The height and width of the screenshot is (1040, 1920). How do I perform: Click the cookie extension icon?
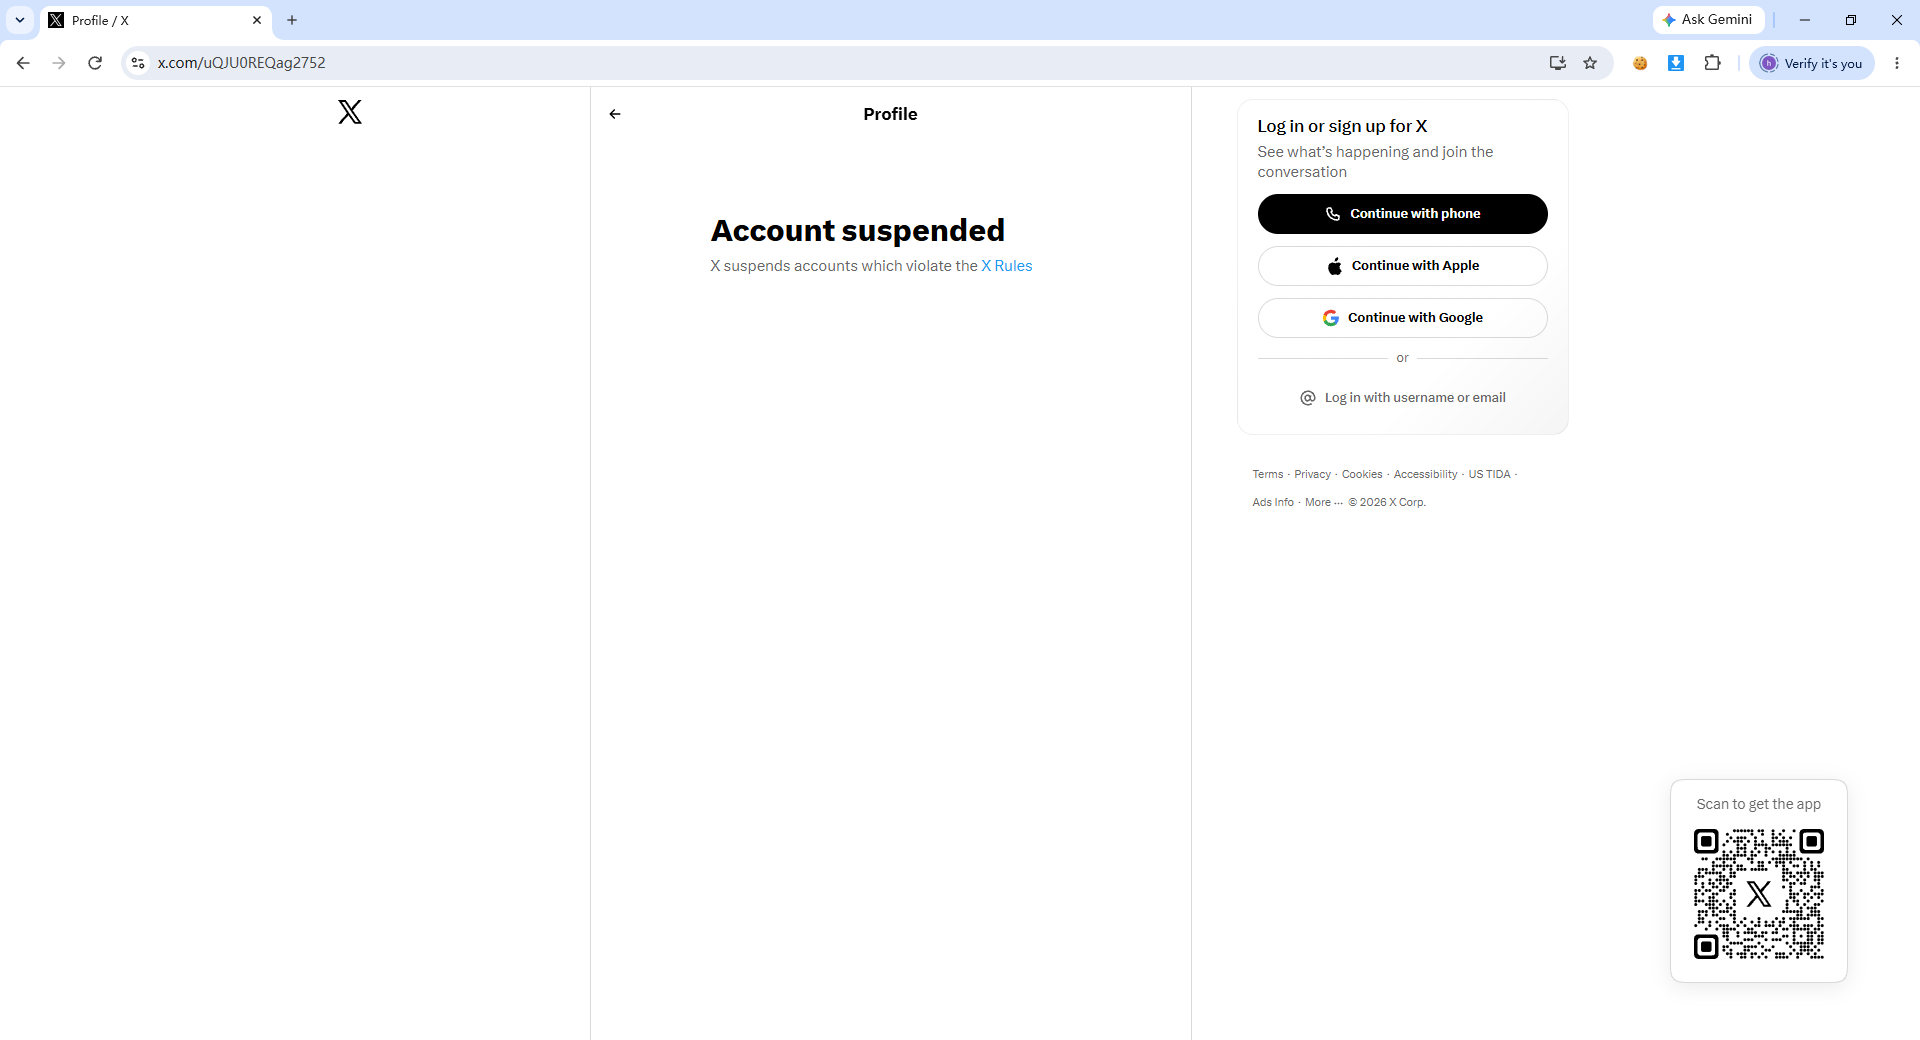pyautogui.click(x=1640, y=63)
